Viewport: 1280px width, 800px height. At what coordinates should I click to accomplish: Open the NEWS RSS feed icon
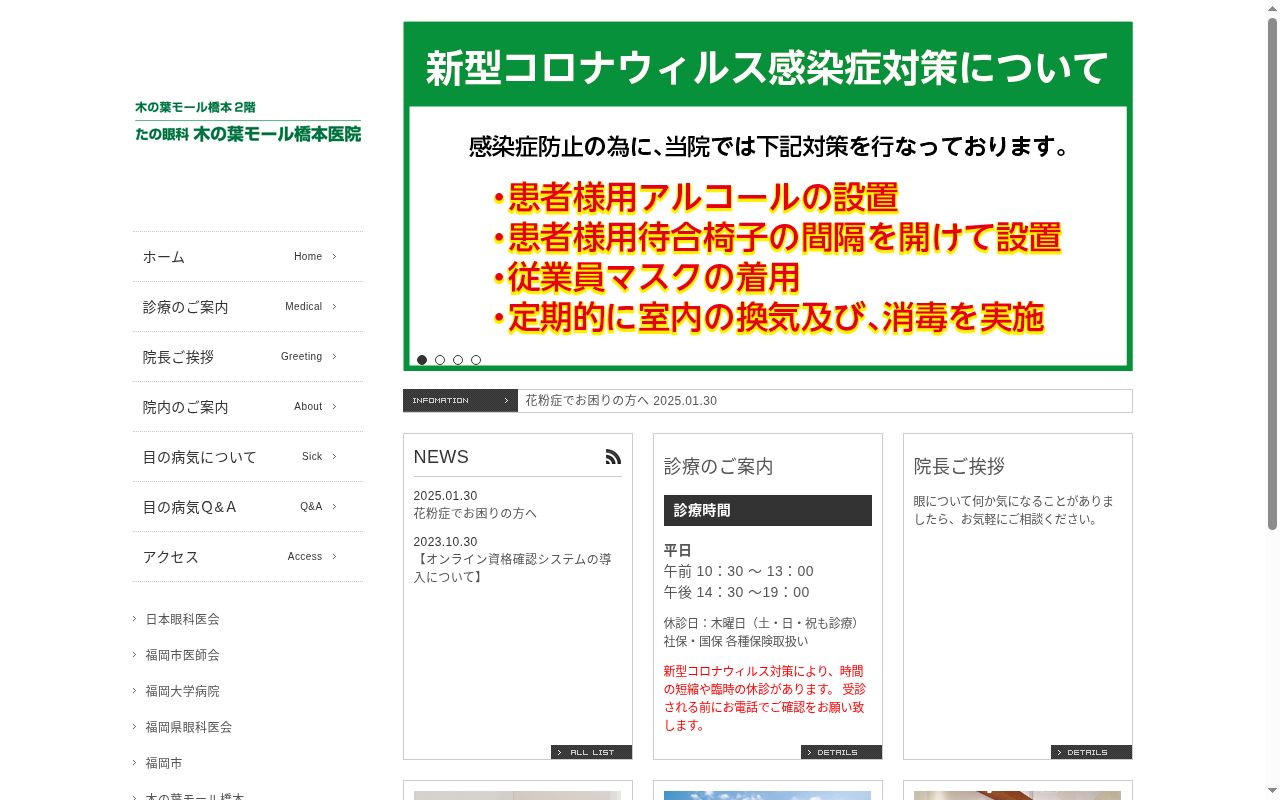[613, 457]
